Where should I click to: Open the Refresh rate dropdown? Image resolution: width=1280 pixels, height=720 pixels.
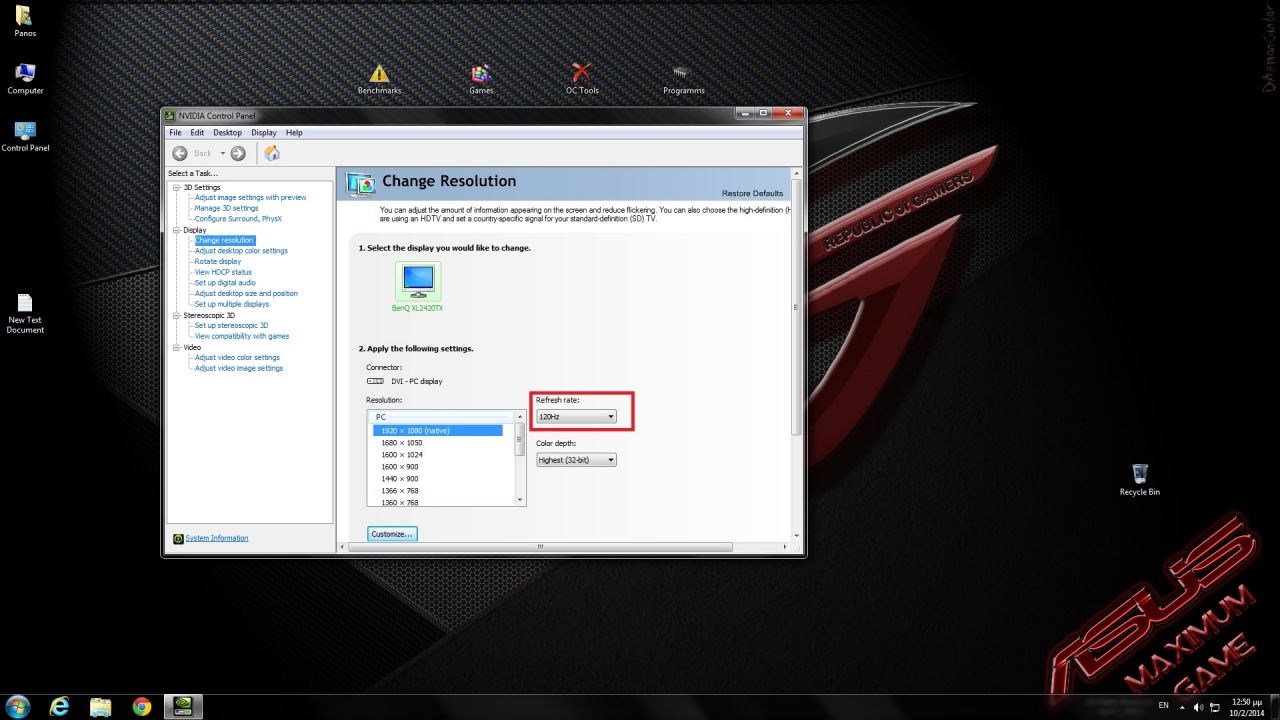pos(576,416)
